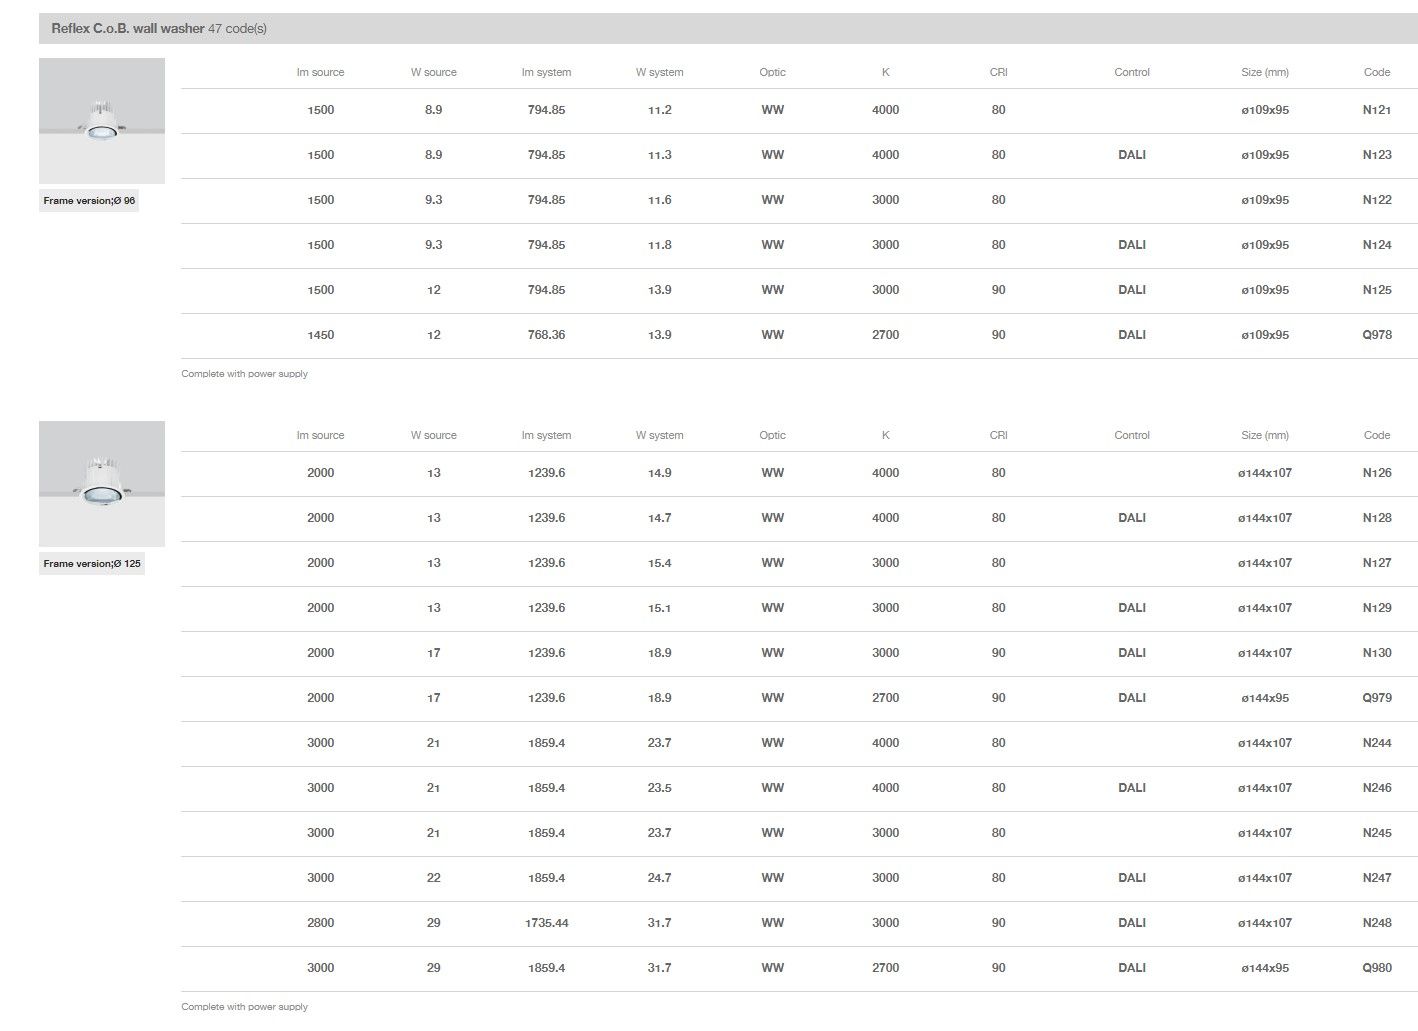Click the Ø 125 frame version product thumbnail

102,484
